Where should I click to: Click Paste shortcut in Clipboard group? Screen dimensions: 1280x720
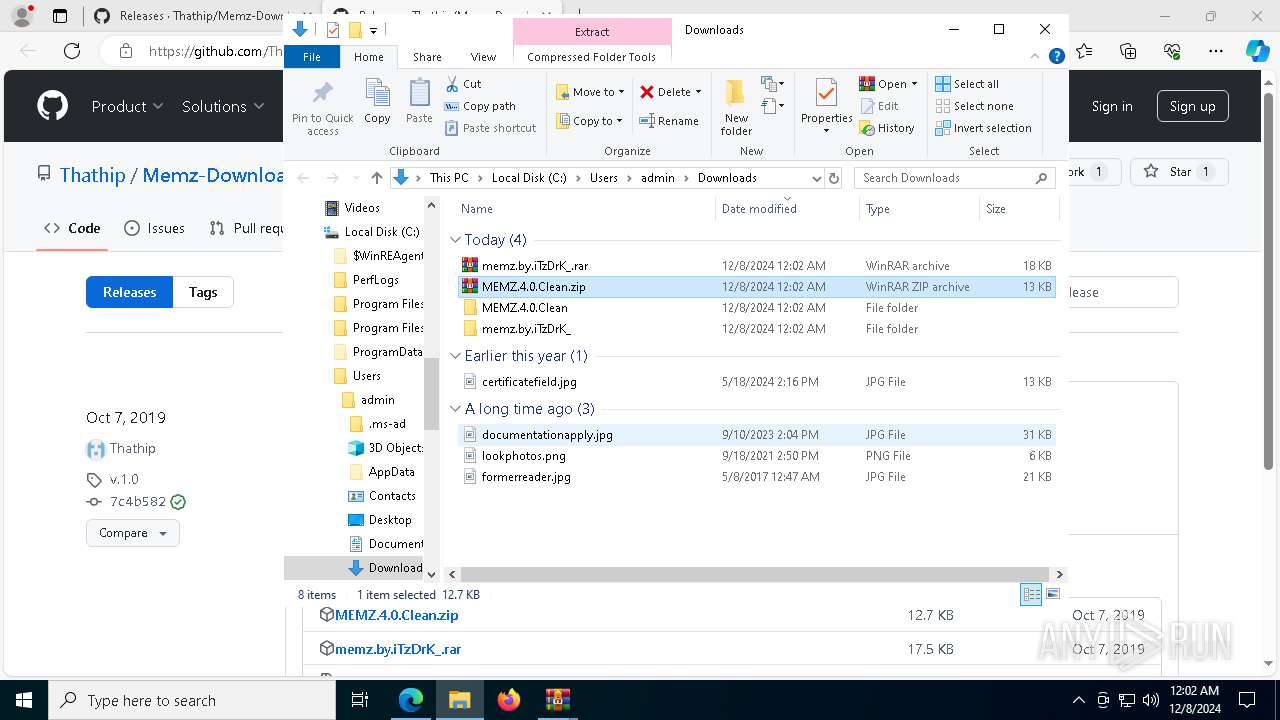click(x=491, y=128)
